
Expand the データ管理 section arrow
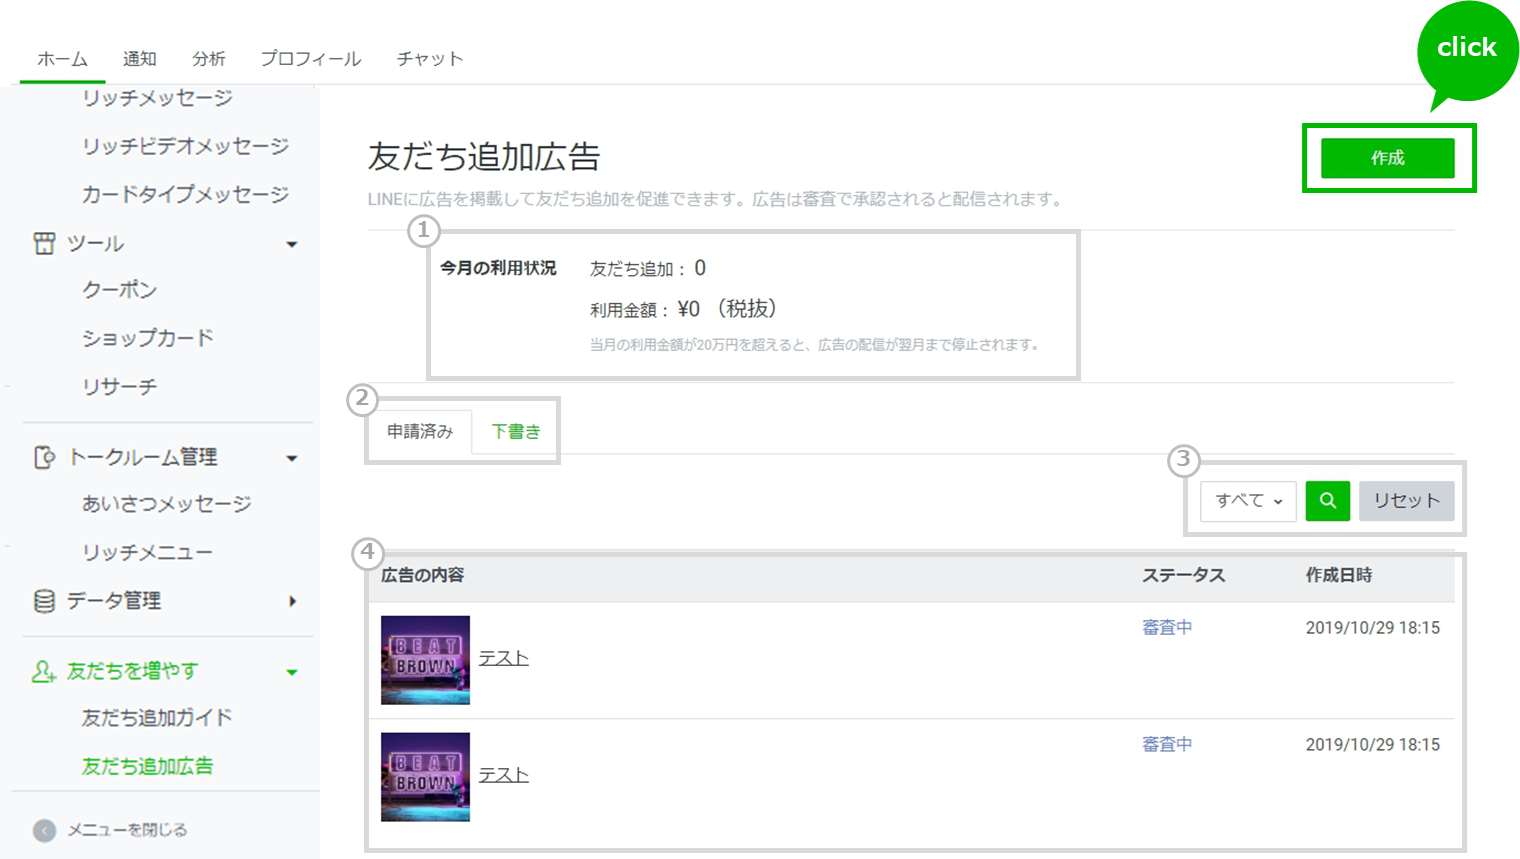click(292, 601)
